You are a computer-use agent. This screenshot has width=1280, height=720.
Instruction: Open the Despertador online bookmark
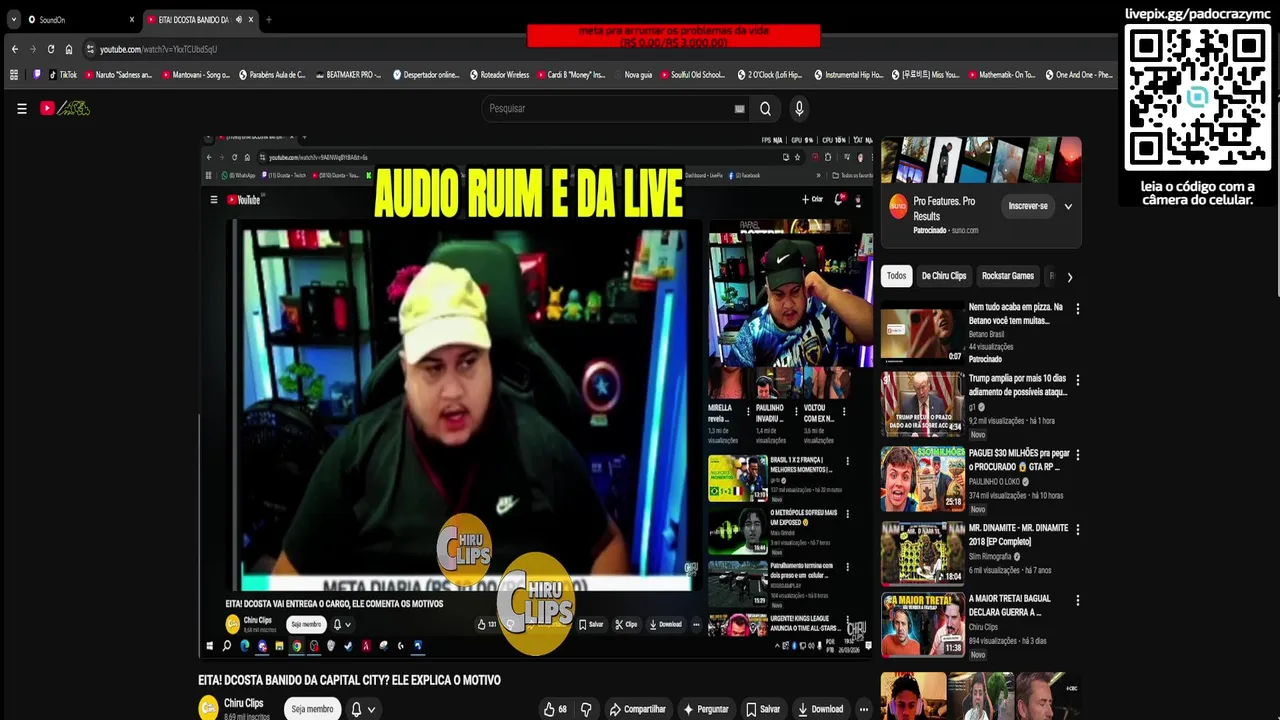tap(426, 74)
